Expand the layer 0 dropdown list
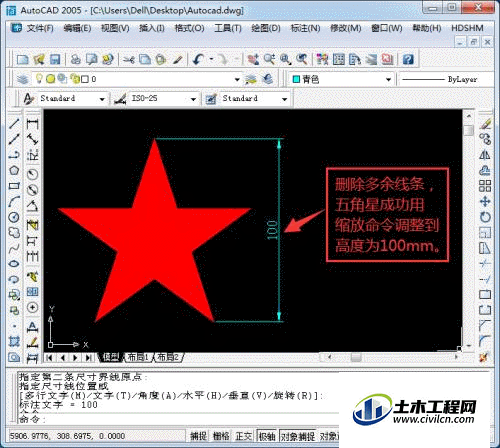 [237, 79]
